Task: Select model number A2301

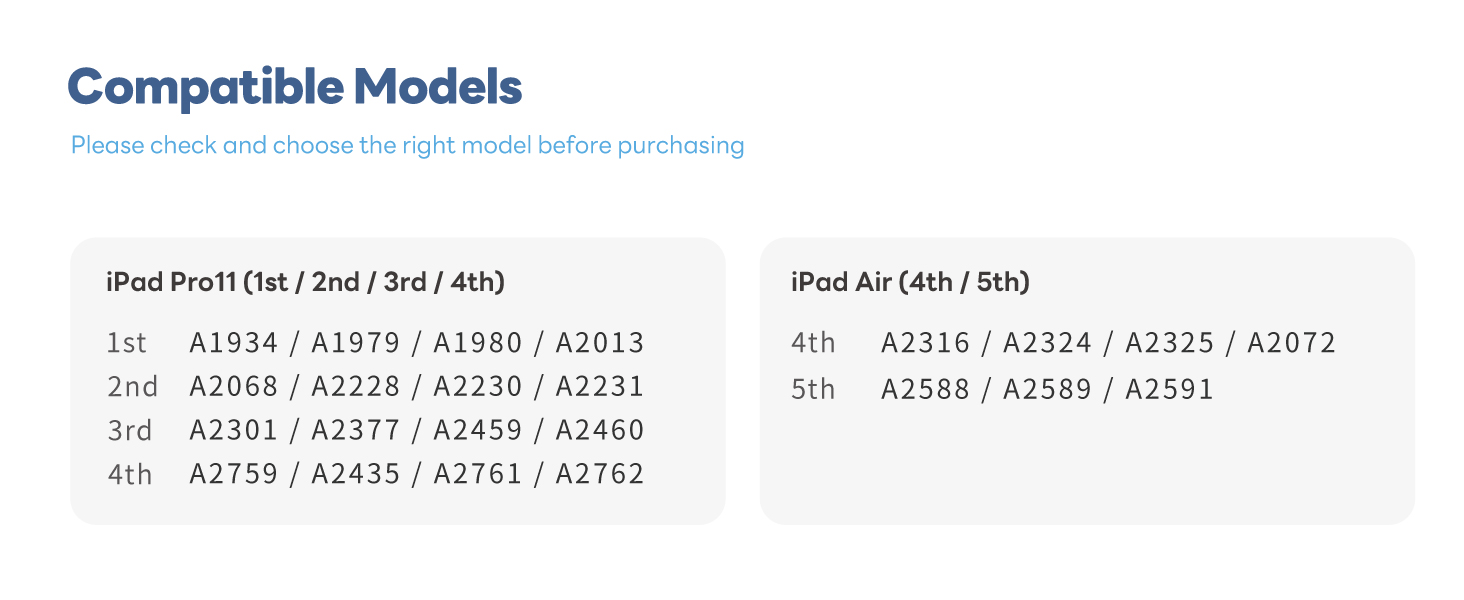Action: pos(234,430)
